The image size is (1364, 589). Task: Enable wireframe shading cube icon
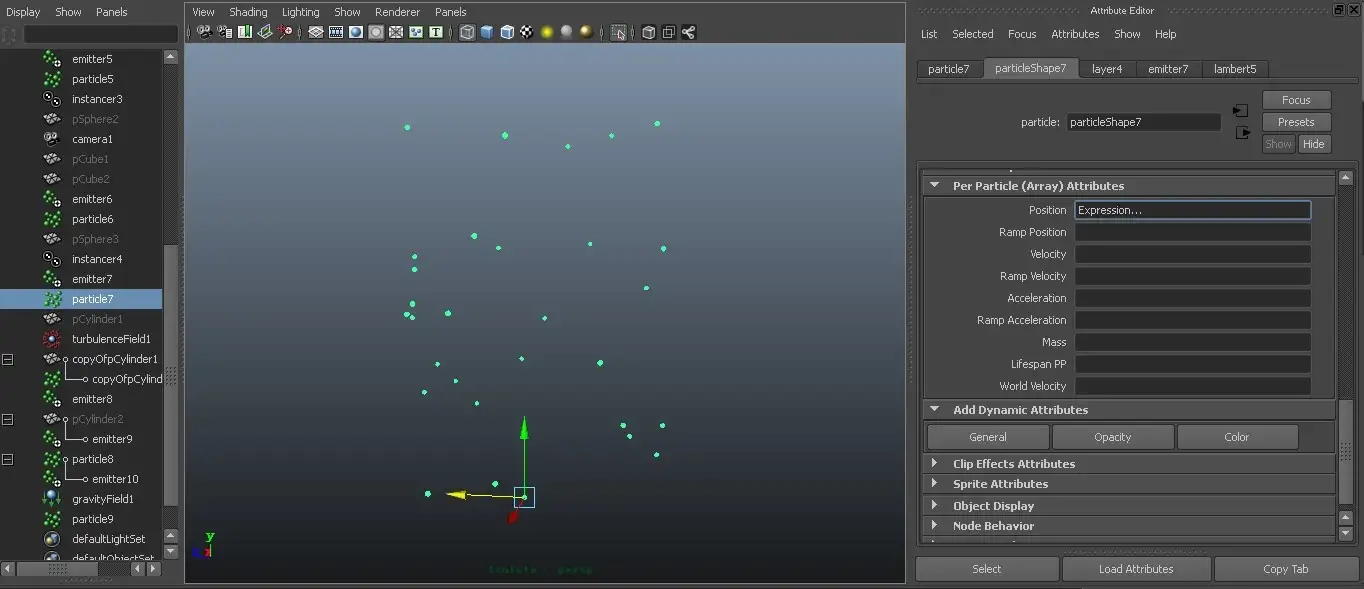click(467, 32)
